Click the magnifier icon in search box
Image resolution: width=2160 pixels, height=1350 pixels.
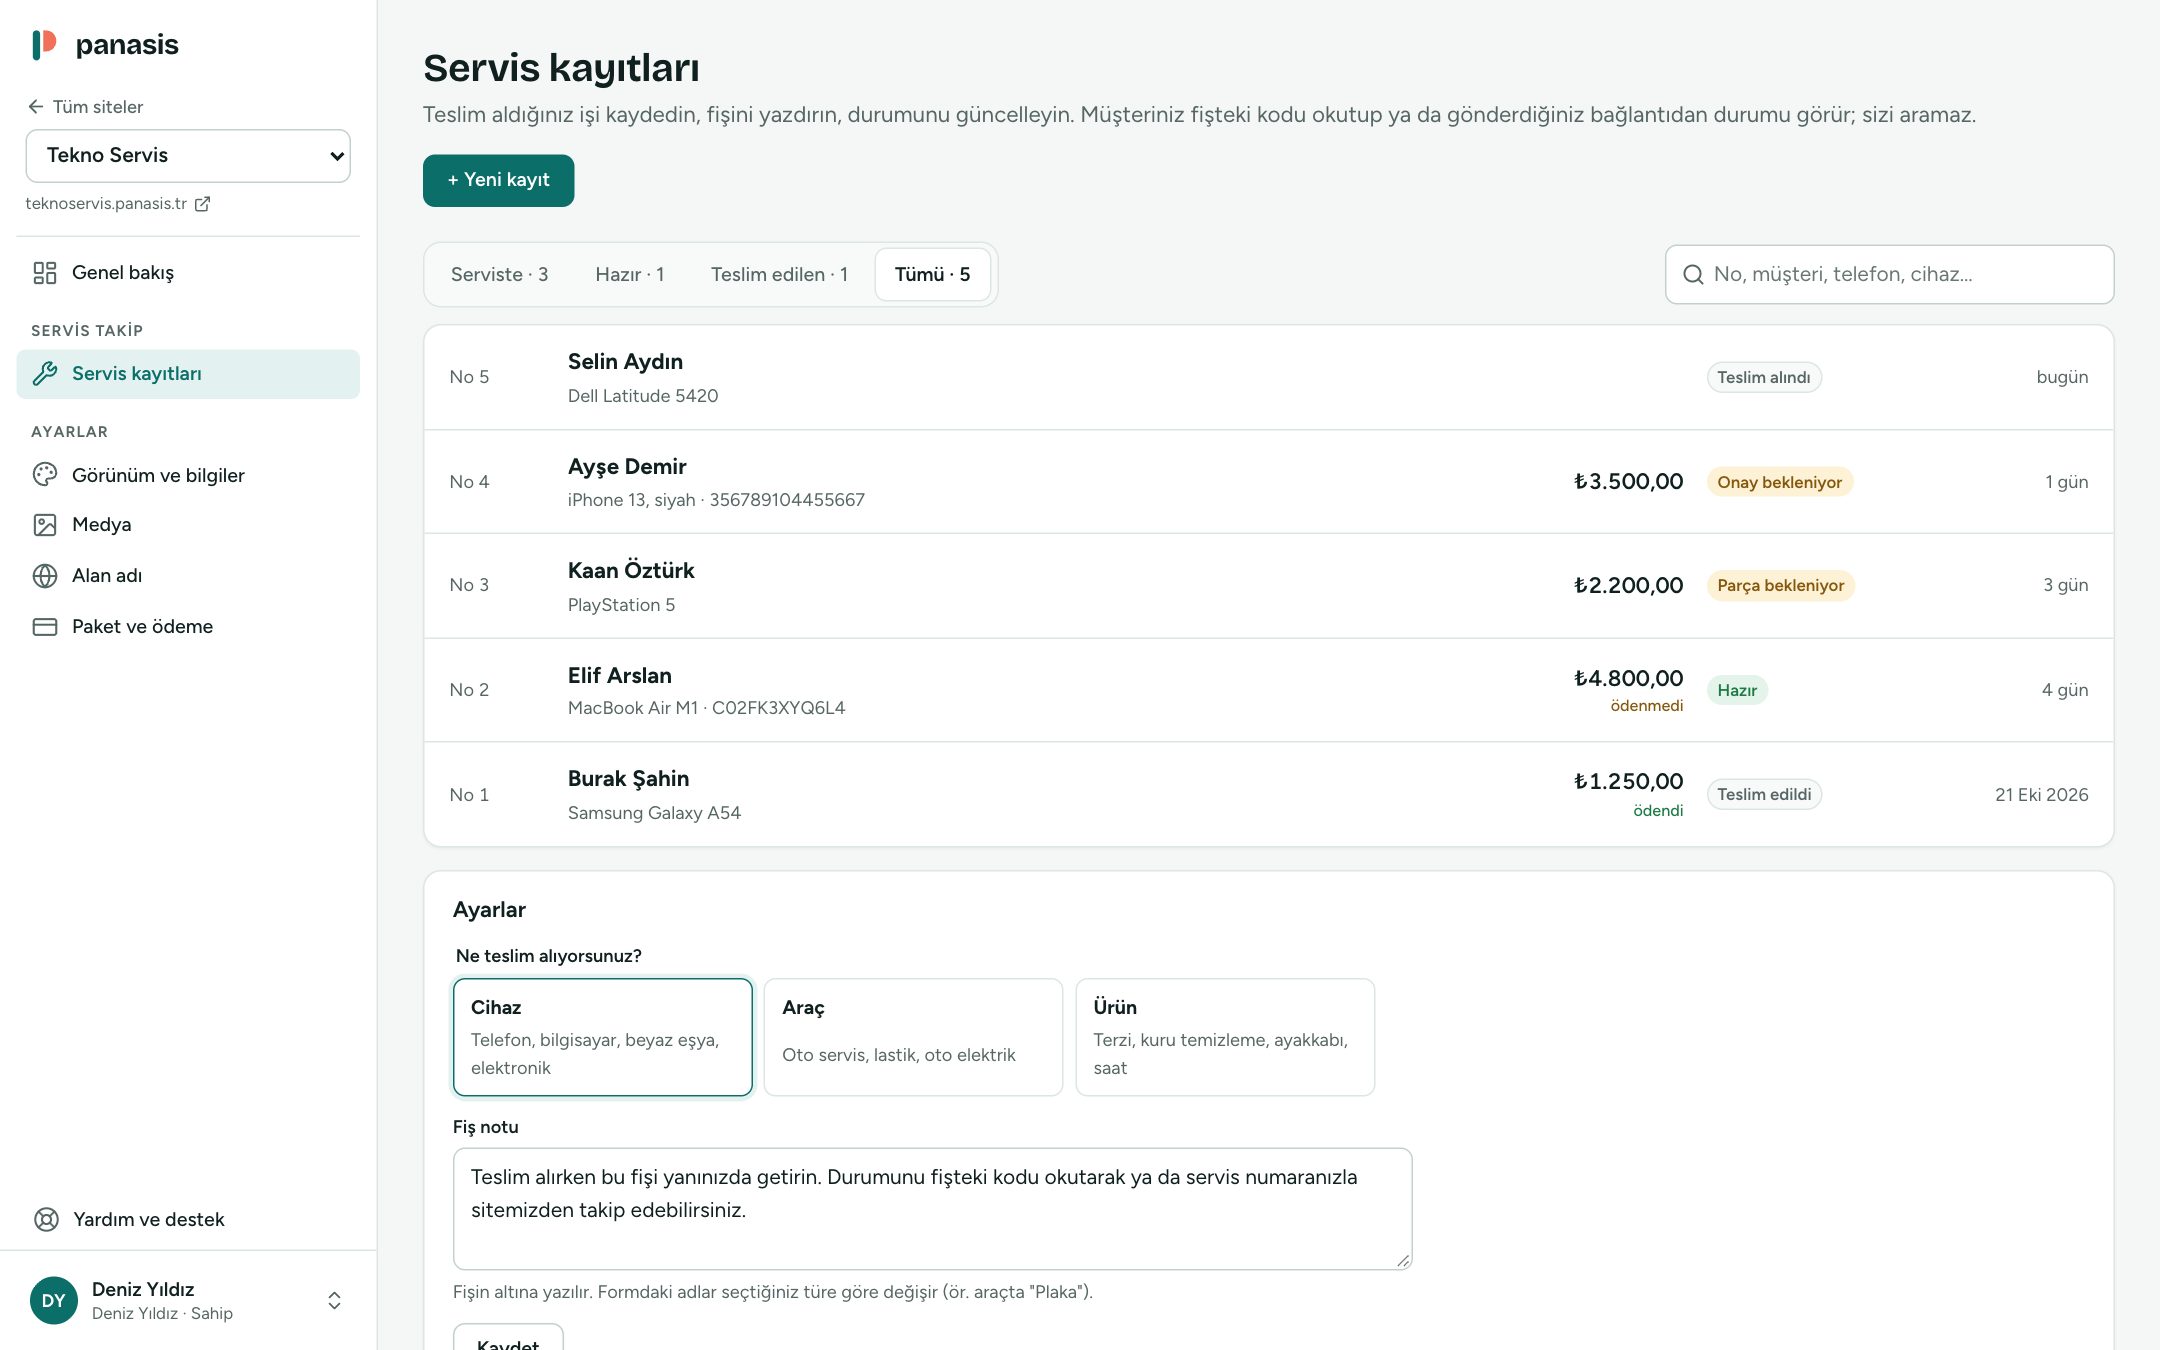tap(1693, 275)
